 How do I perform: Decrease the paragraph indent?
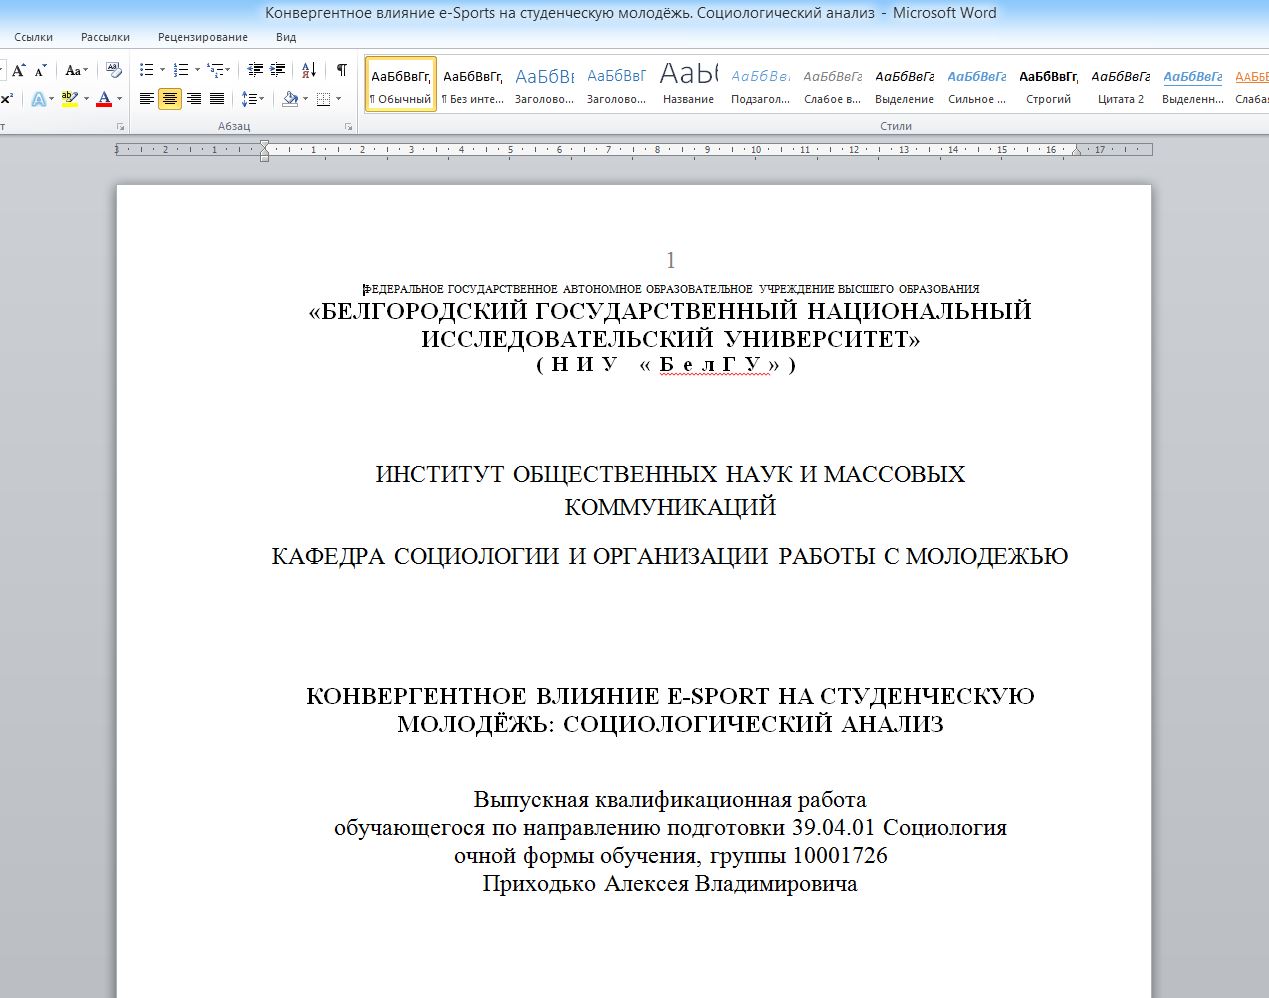[x=255, y=70]
